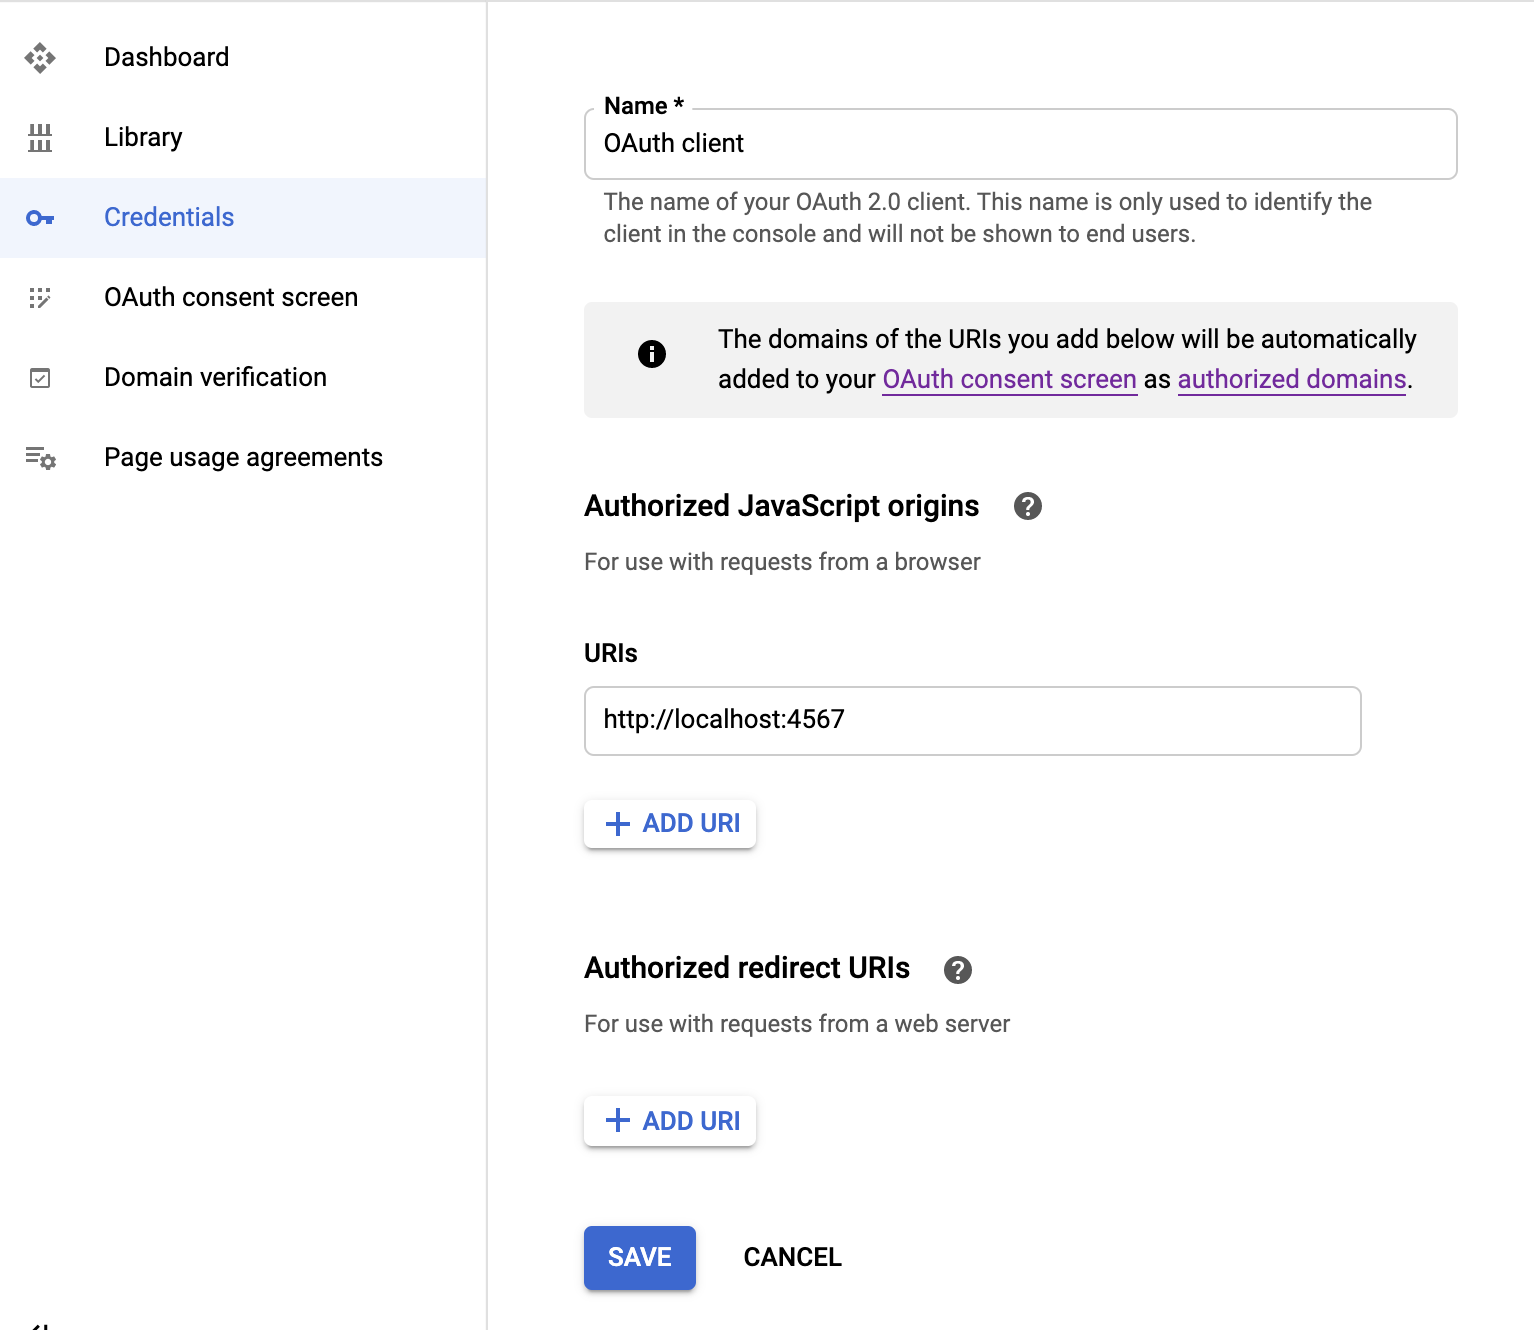Add URI under Authorized JavaScript origins
This screenshot has width=1534, height=1330.
click(x=670, y=823)
